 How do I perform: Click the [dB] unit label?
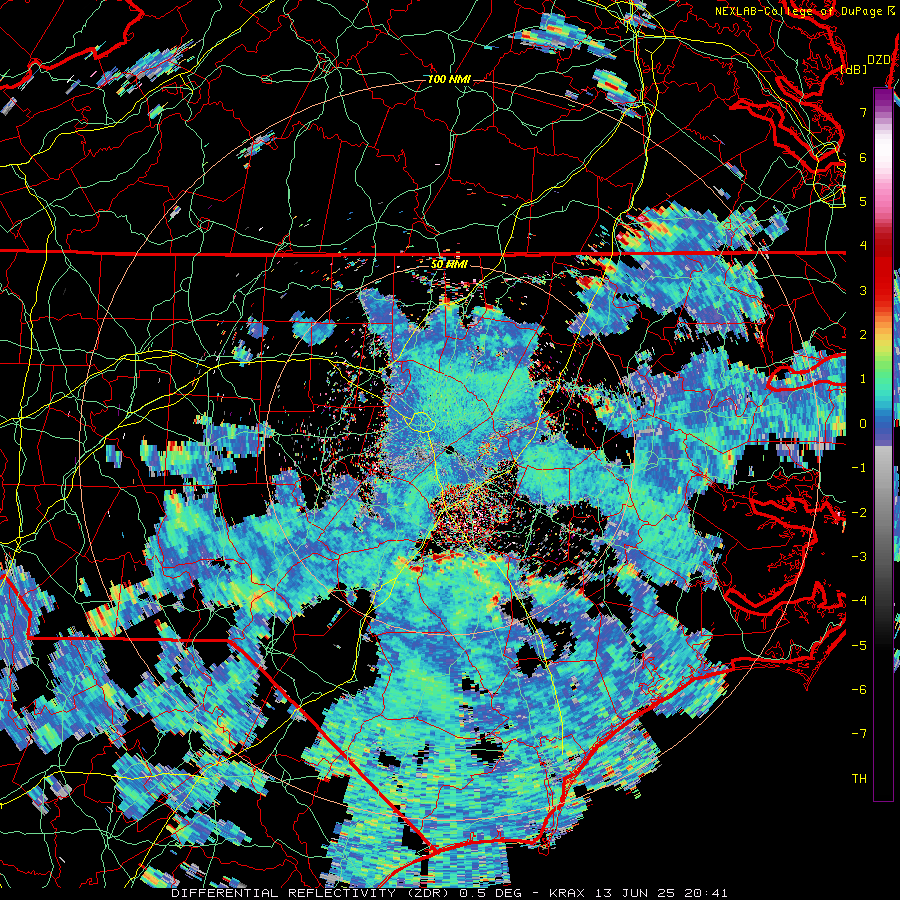854,69
